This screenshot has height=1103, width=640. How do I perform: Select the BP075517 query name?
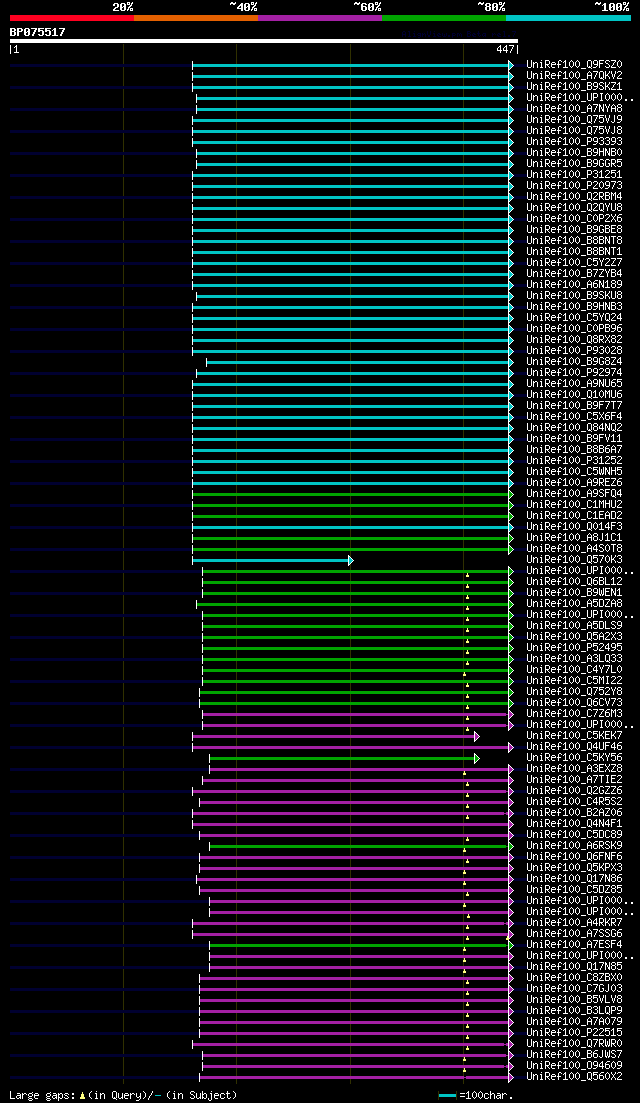pyautogui.click(x=37, y=32)
